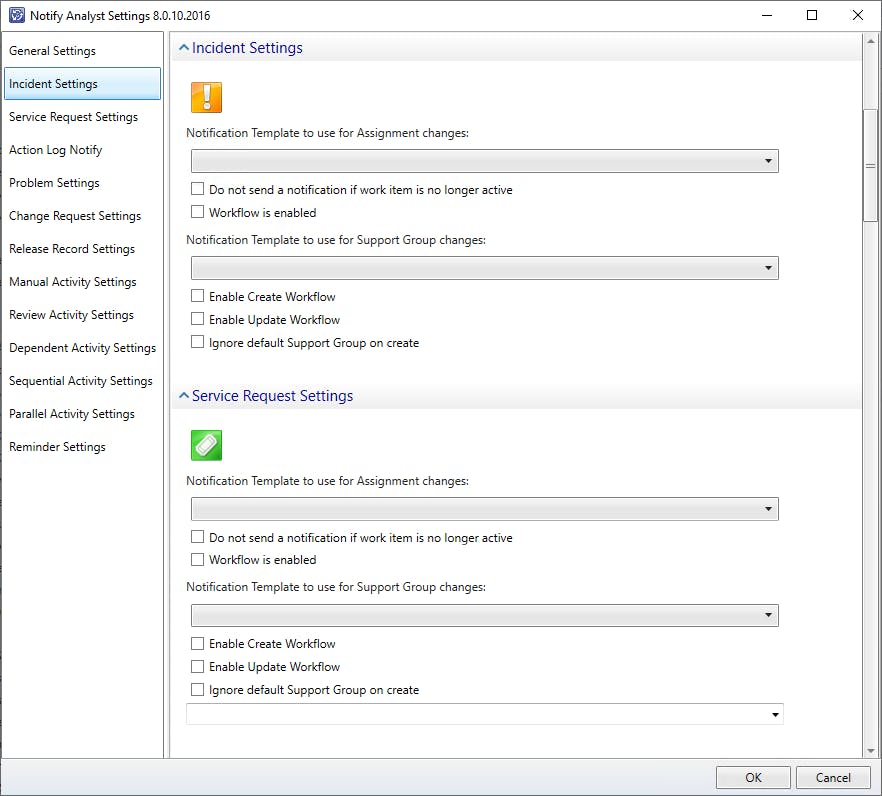Check Incident 'Enable Create Workflow' option
The width and height of the screenshot is (882, 796).
pyautogui.click(x=198, y=297)
